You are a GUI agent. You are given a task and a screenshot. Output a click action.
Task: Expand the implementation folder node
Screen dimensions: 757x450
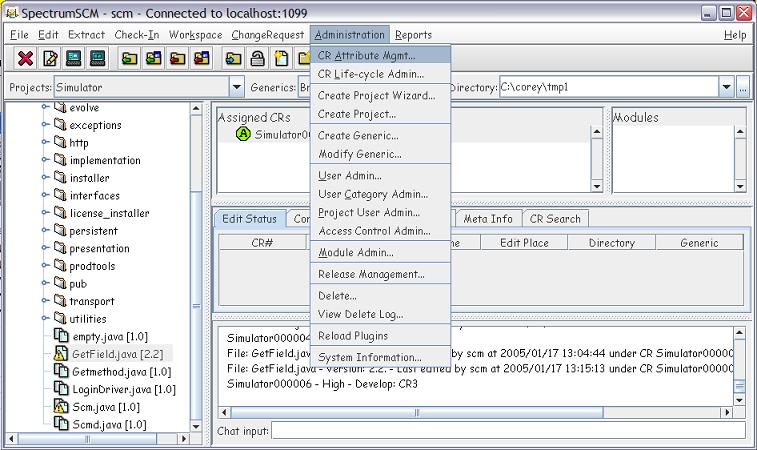point(45,159)
